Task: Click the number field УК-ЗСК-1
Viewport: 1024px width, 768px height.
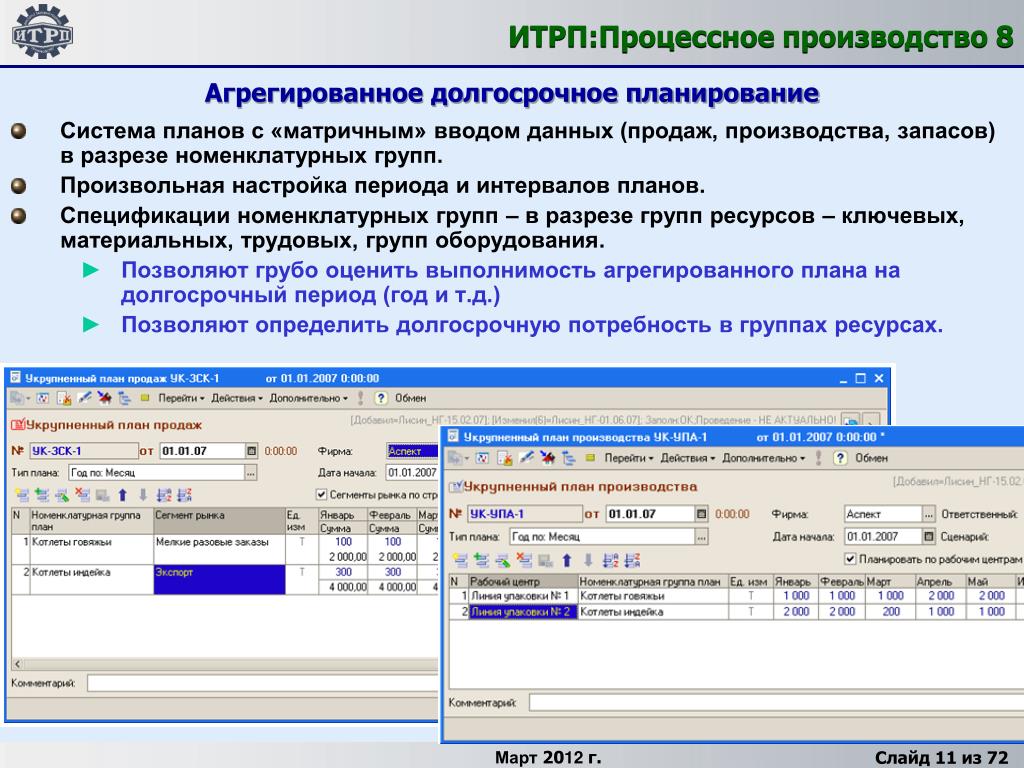Action: pyautogui.click(x=83, y=451)
